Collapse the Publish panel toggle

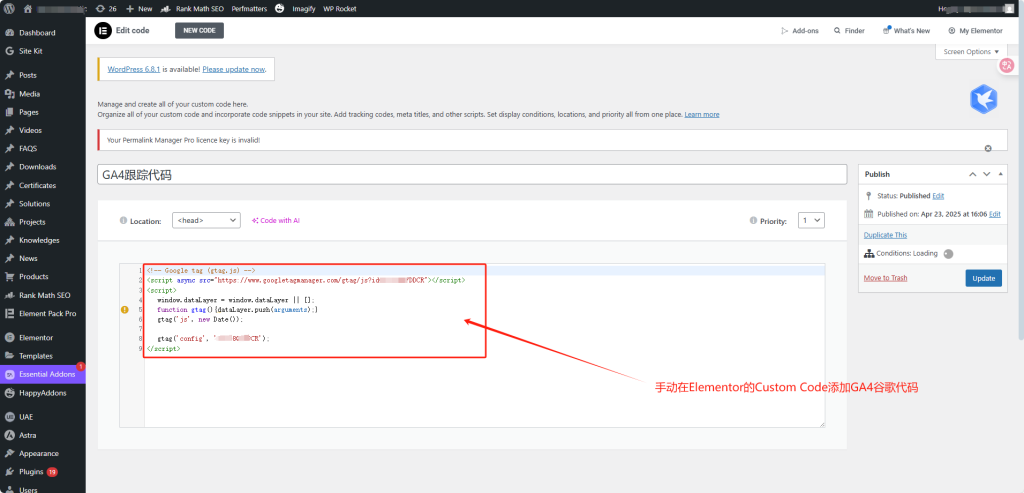point(1002,174)
